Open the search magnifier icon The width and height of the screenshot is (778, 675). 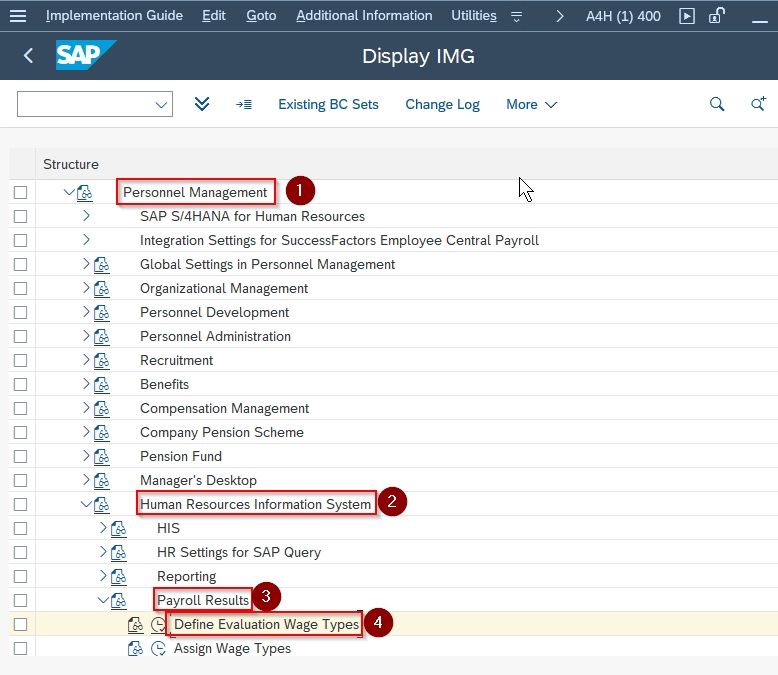click(717, 104)
